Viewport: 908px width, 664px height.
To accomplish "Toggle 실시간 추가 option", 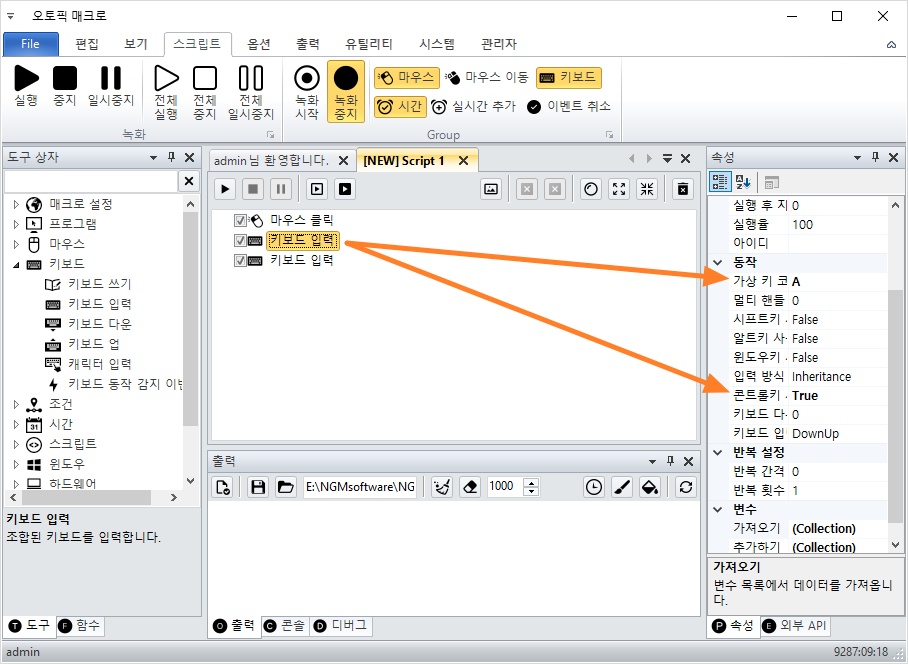I will [x=473, y=107].
